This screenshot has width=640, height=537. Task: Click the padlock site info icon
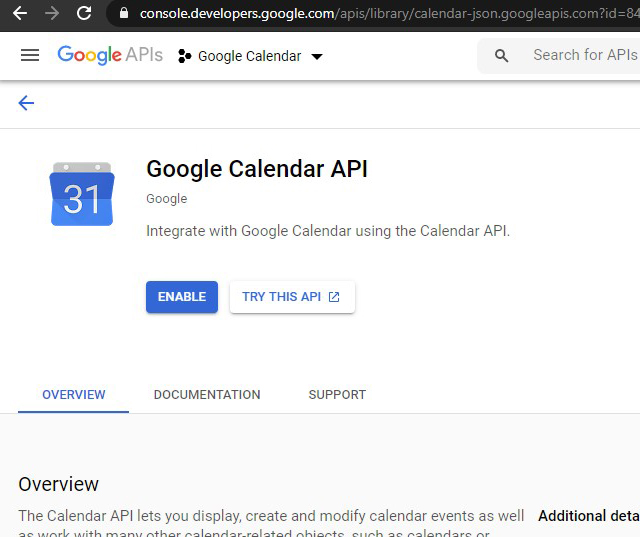(124, 14)
